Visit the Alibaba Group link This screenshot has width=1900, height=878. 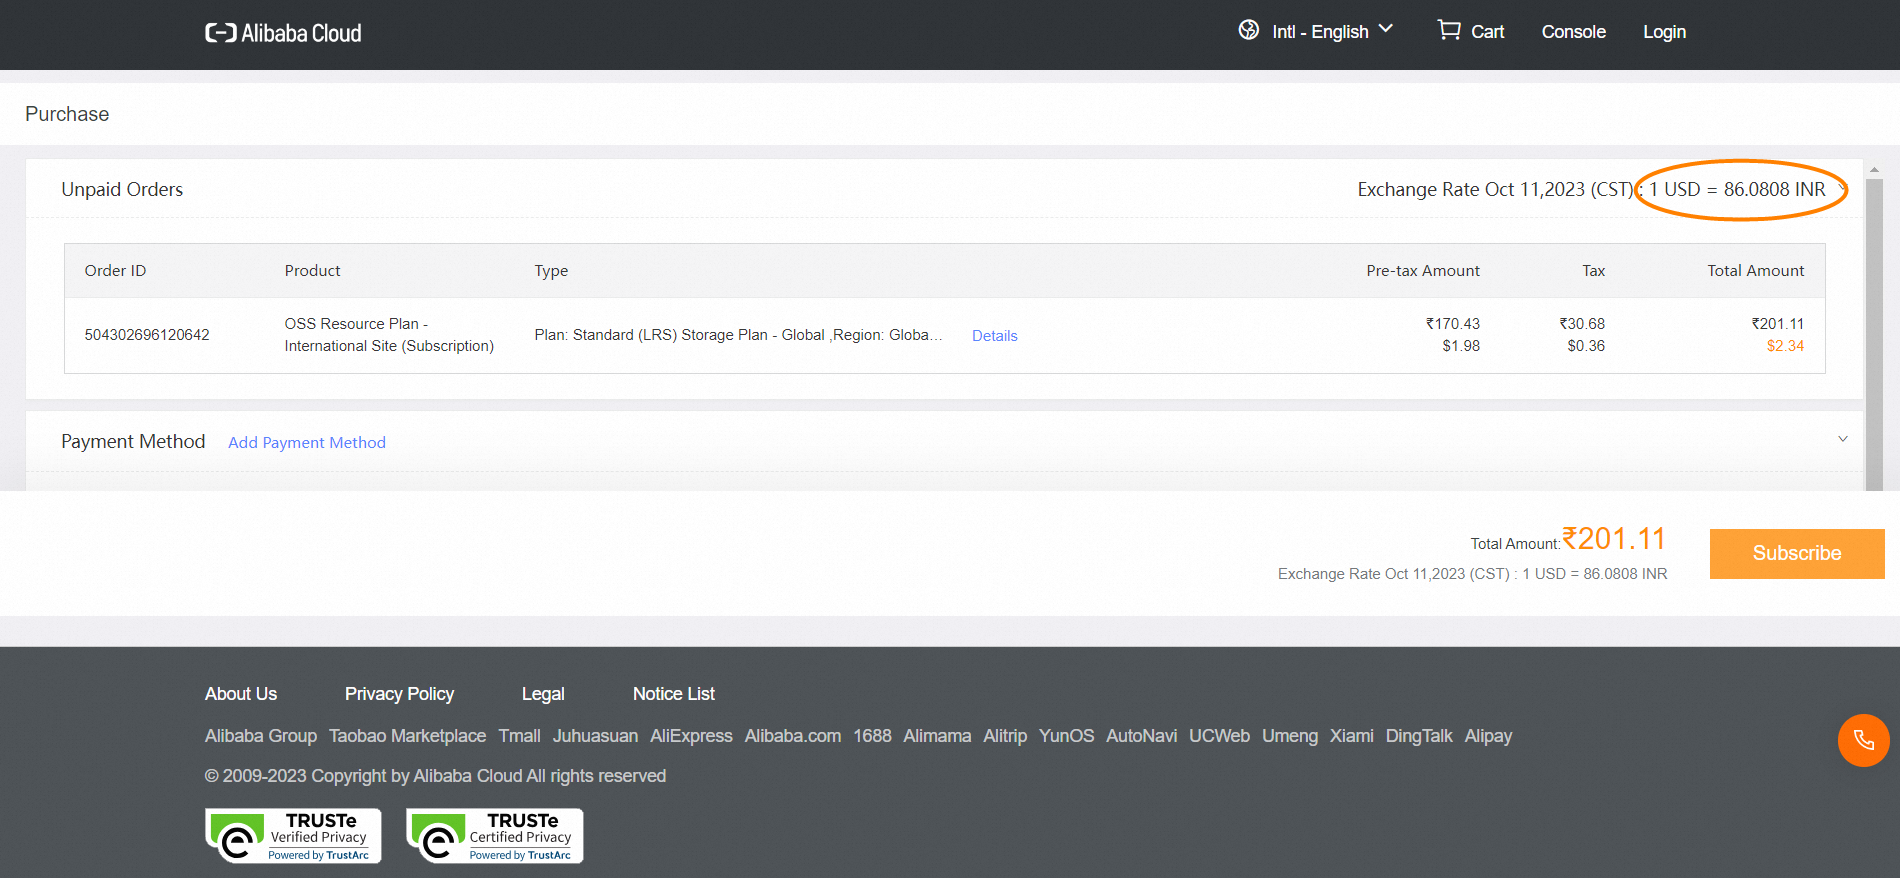[x=261, y=736]
